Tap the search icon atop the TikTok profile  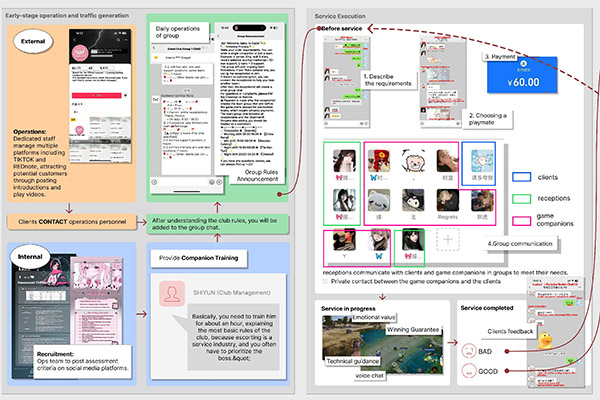pyautogui.click(x=118, y=40)
